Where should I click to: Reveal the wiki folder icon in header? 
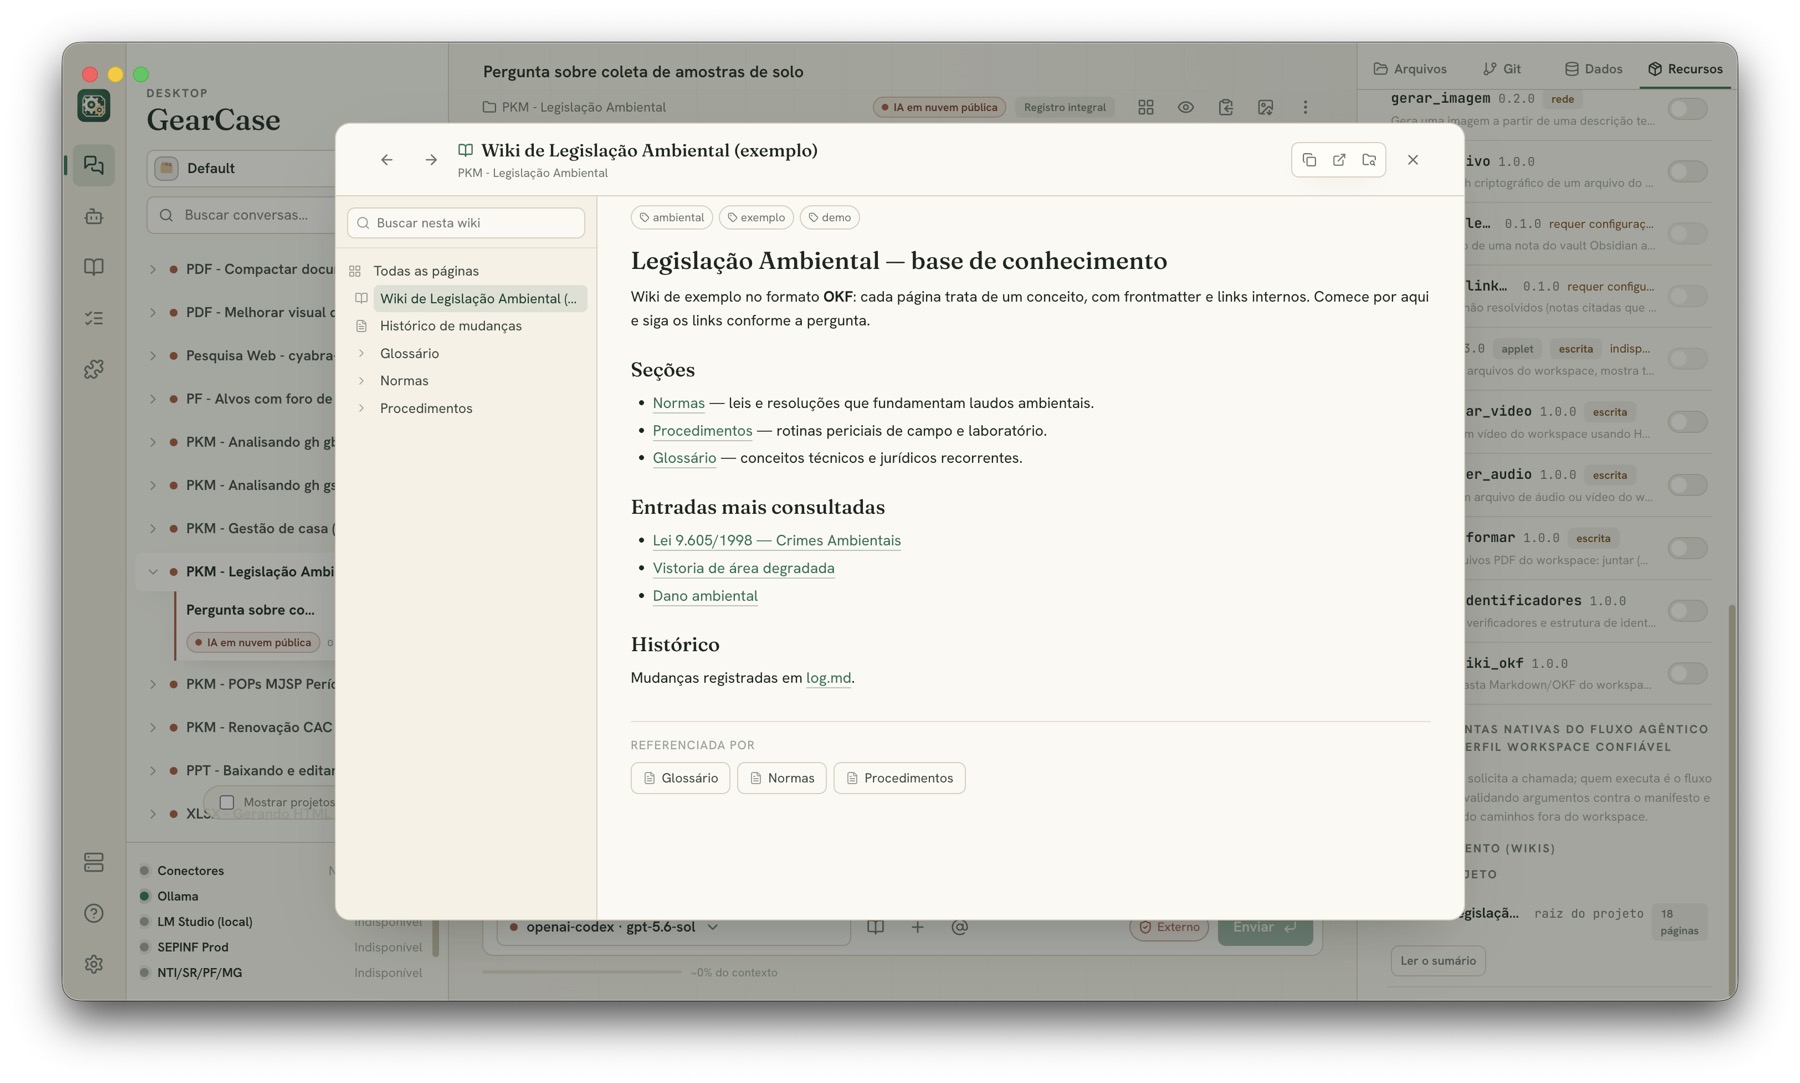(x=1369, y=160)
